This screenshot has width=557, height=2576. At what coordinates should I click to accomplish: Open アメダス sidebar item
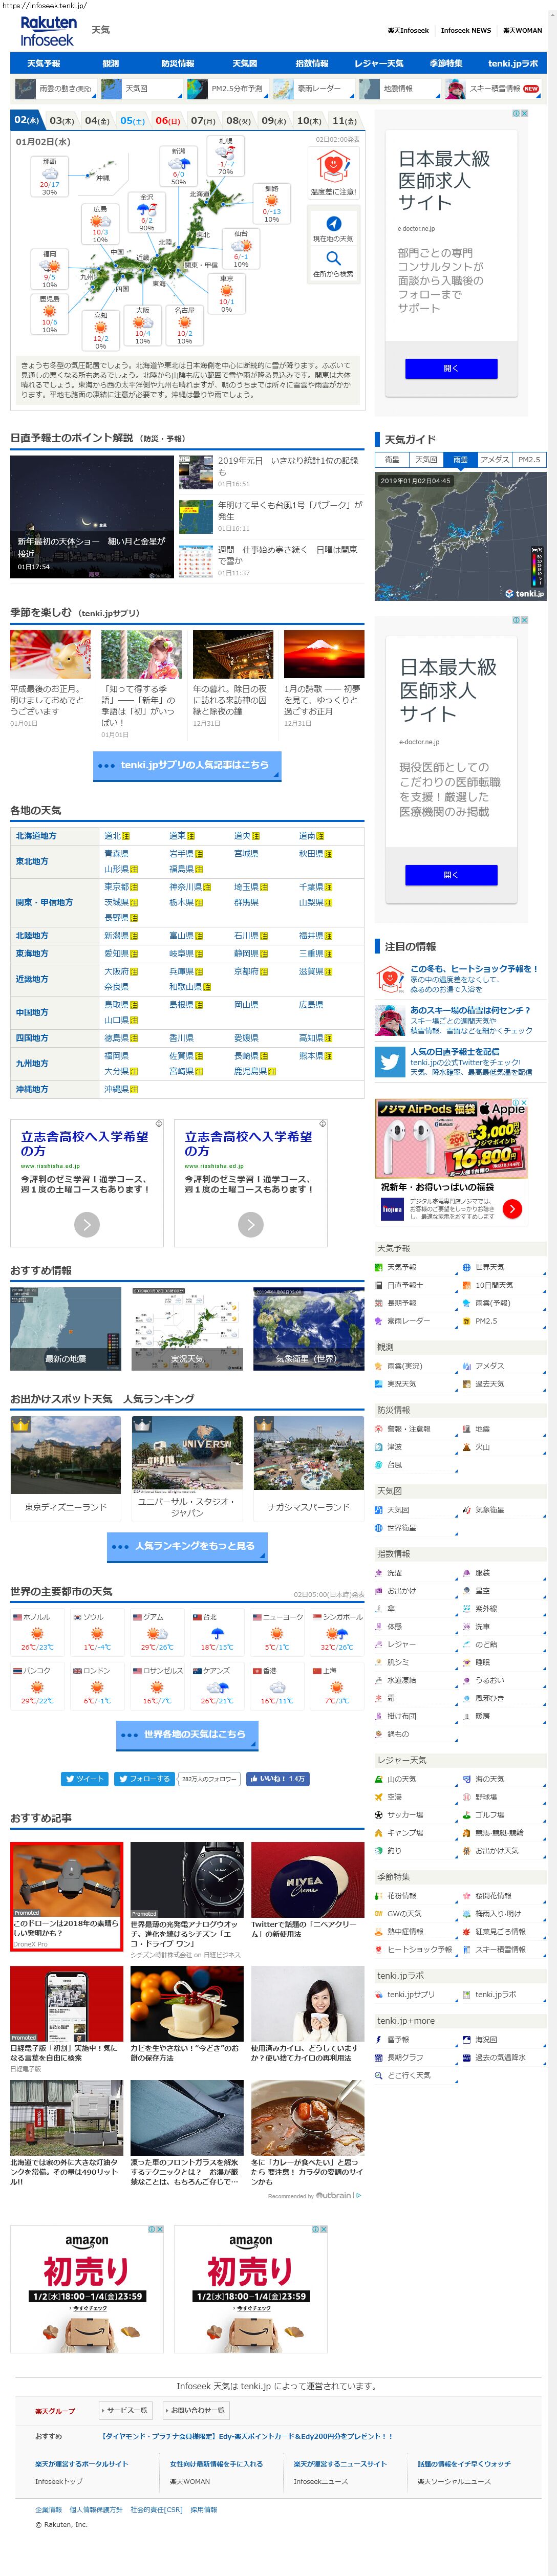pos(490,1366)
